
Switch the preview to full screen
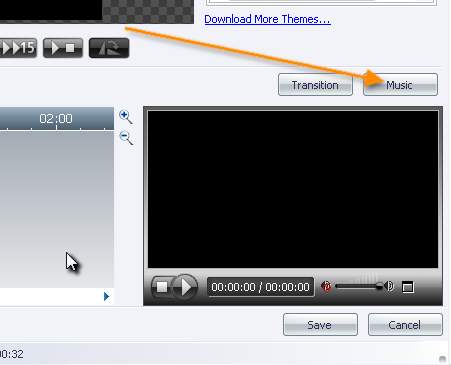(x=408, y=287)
